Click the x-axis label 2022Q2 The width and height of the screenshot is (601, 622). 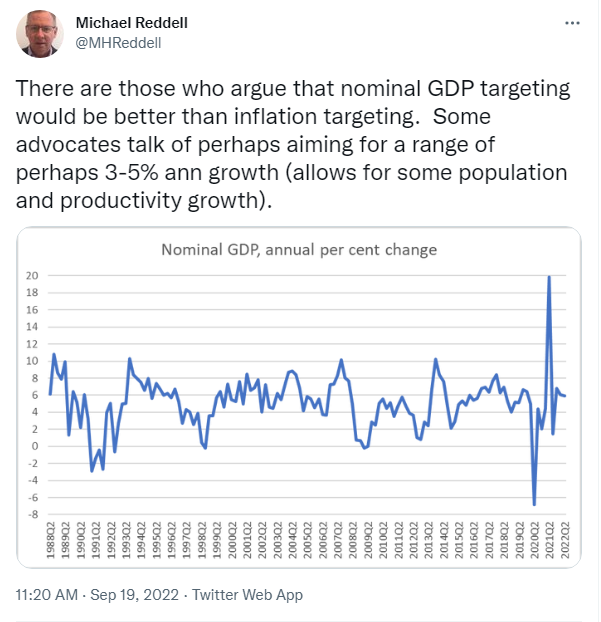click(566, 542)
